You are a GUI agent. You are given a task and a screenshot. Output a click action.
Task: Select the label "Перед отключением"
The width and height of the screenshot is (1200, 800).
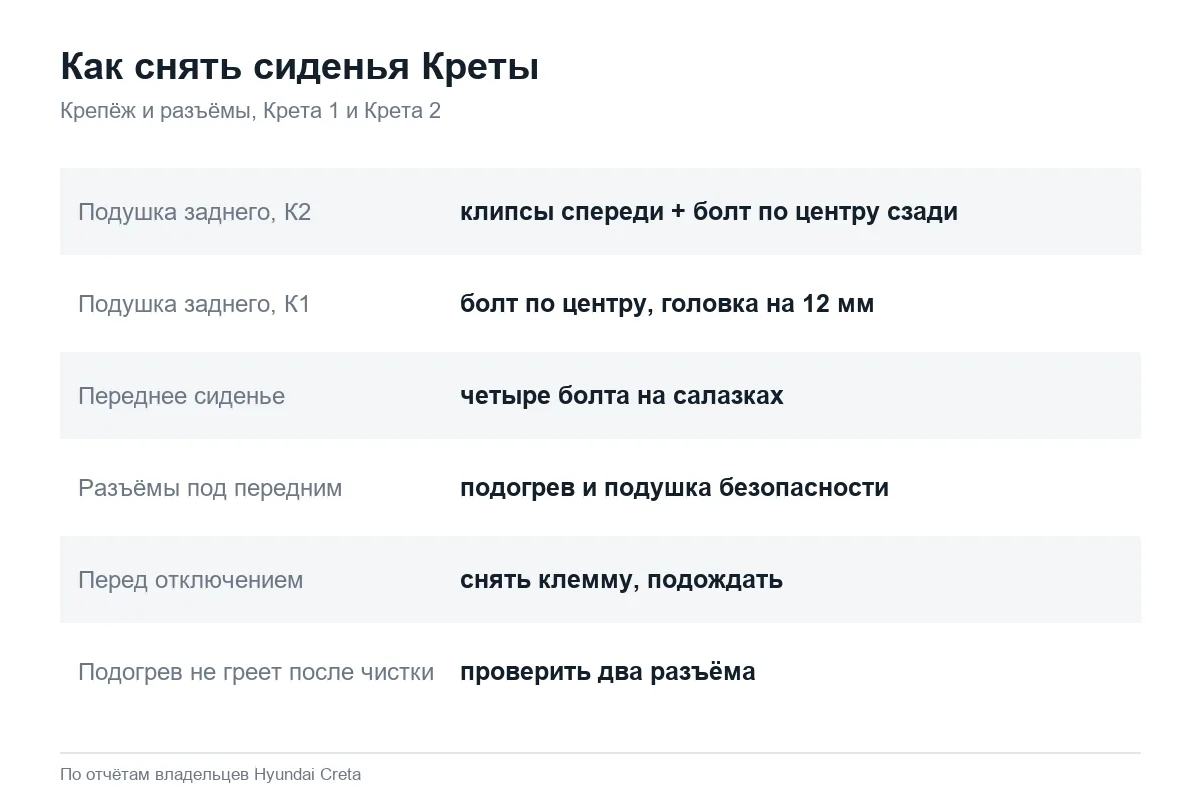coord(190,580)
